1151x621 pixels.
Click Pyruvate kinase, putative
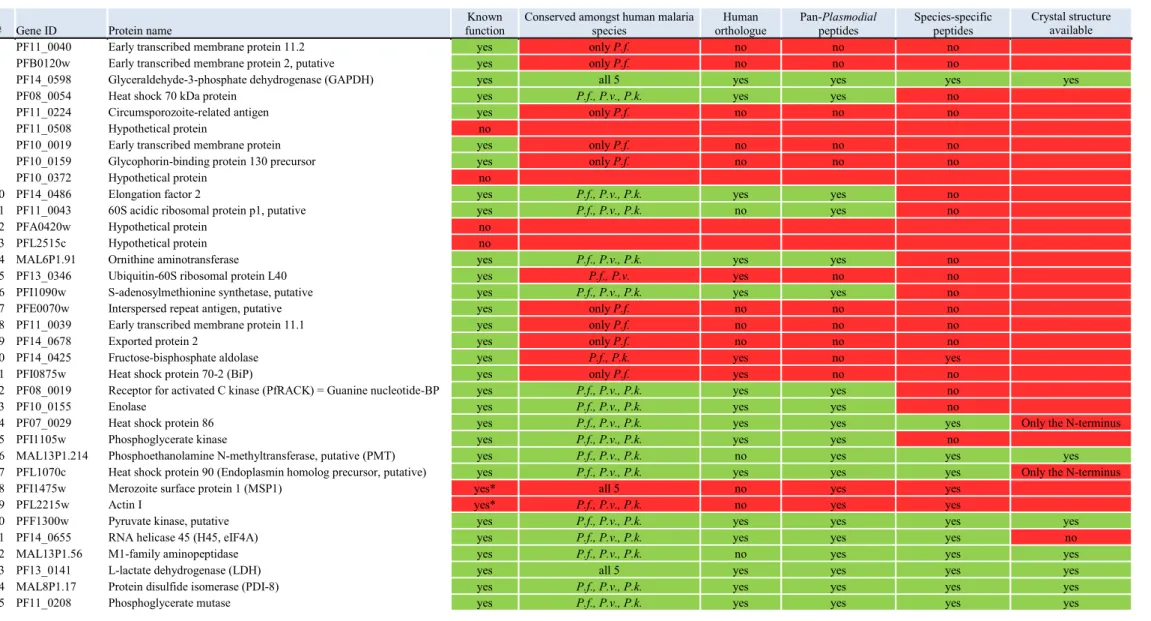point(169,521)
